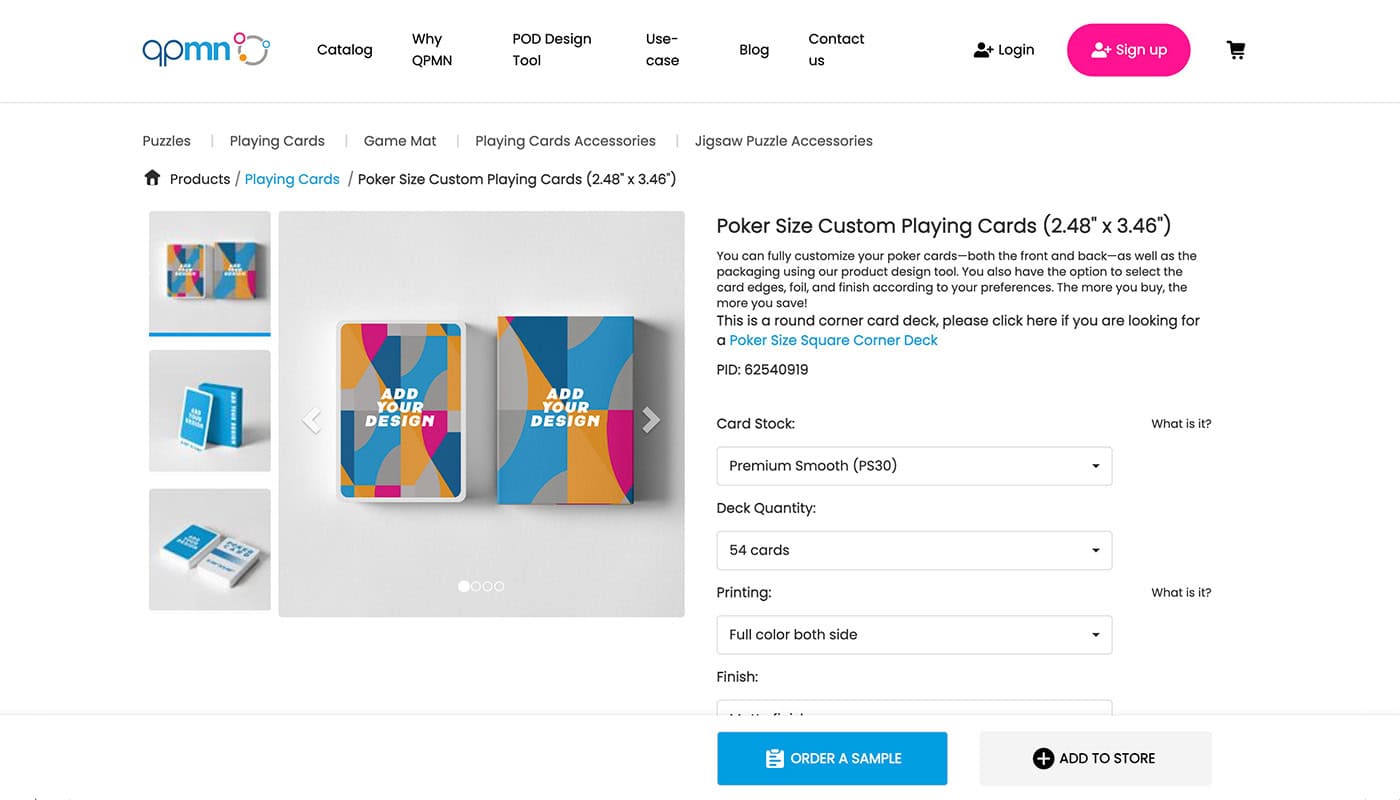This screenshot has height=800, width=1400.
Task: Open the Deck Quantity dropdown
Action: point(914,550)
